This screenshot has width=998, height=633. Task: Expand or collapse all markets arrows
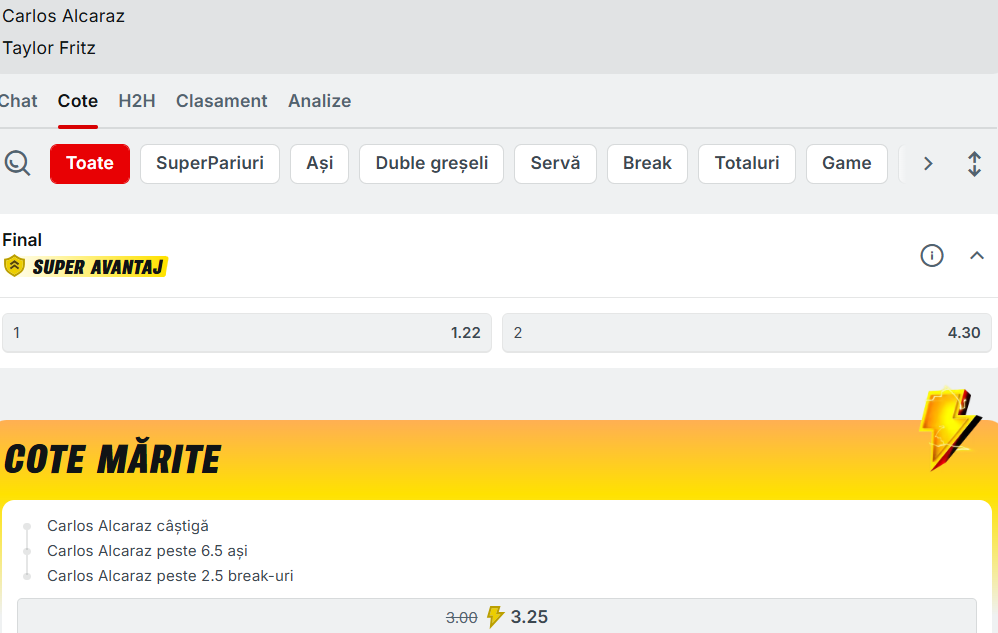974,164
